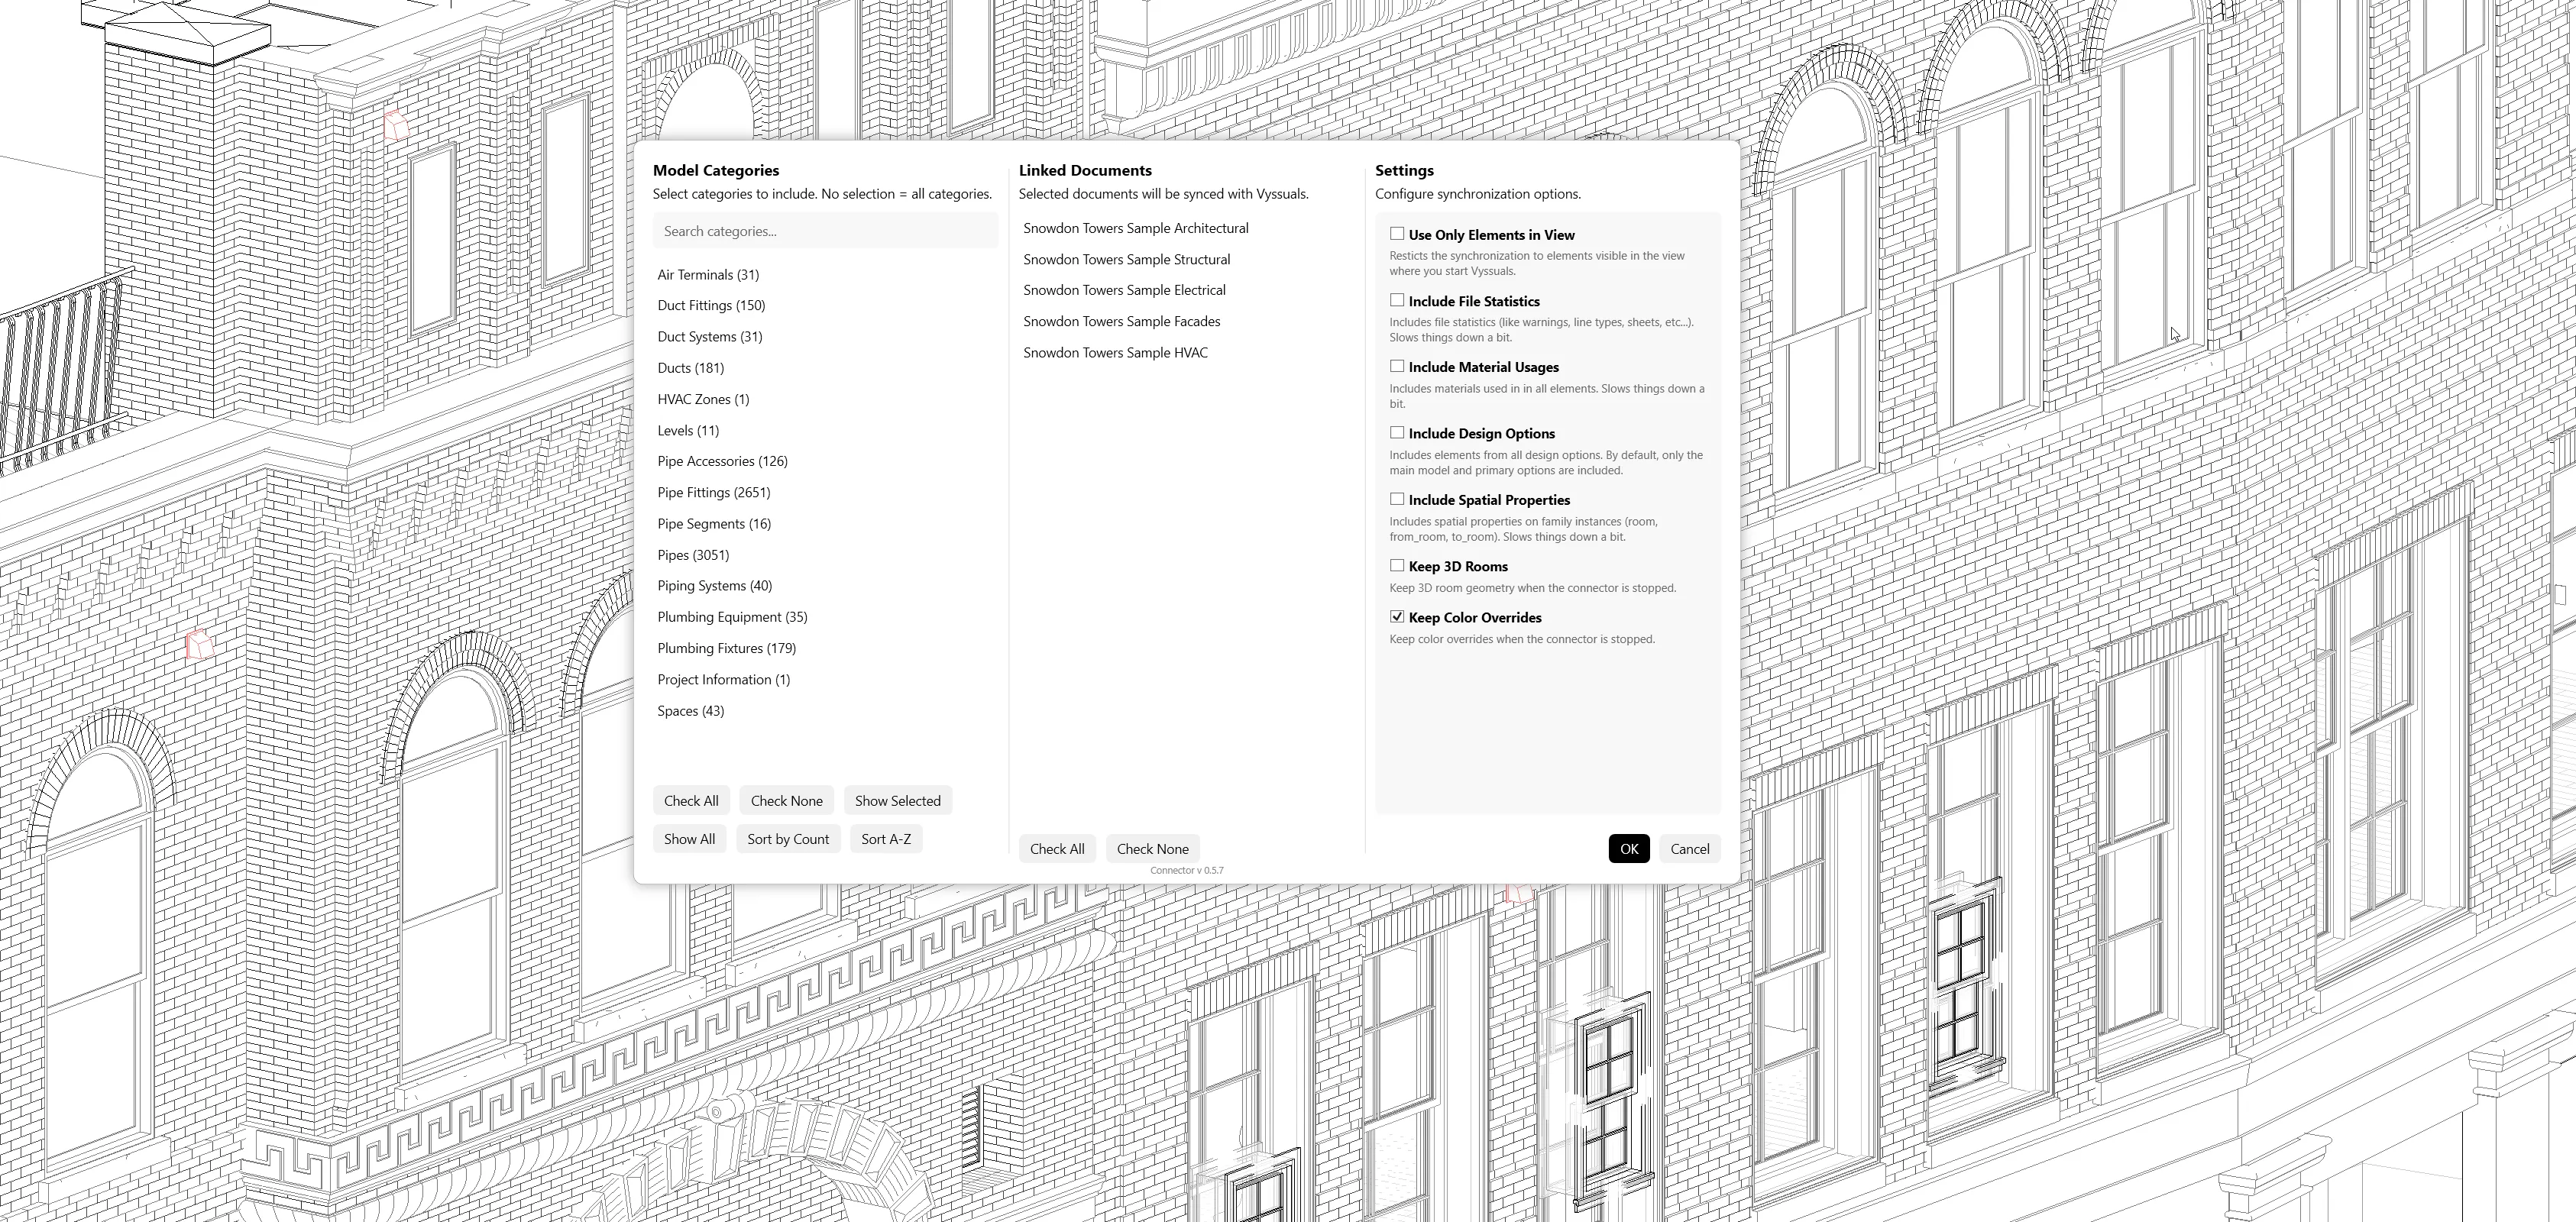Dismiss the dialog with Cancel
Image resolution: width=2576 pixels, height=1222 pixels.
coord(1689,848)
